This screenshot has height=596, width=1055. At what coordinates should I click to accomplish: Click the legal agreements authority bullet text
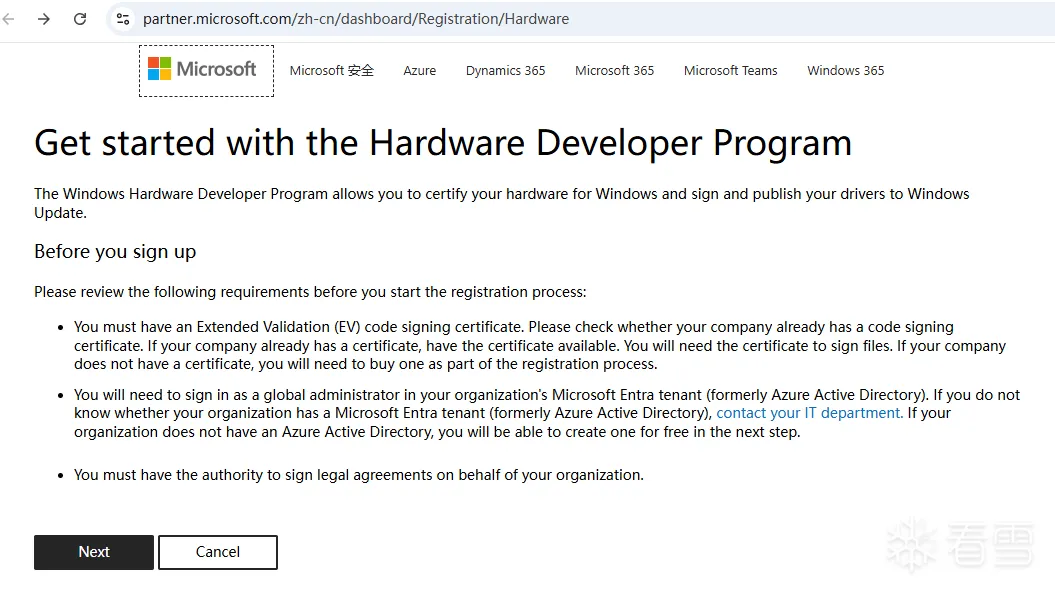(x=359, y=475)
